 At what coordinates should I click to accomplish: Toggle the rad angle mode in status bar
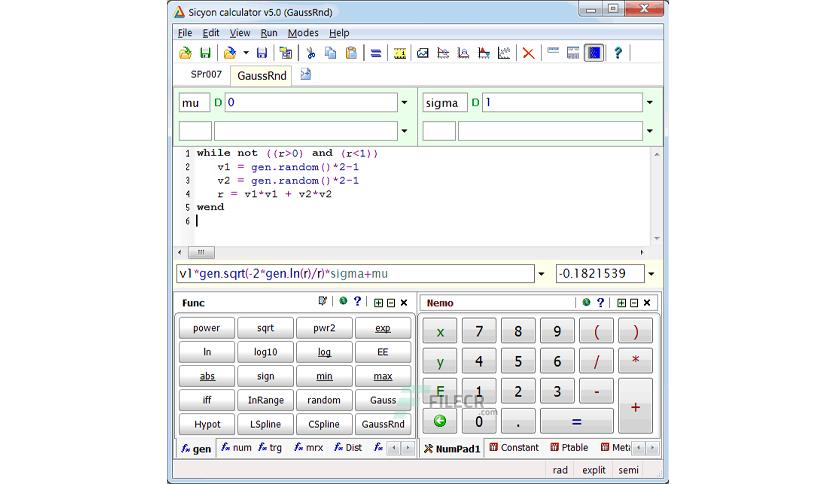(560, 470)
